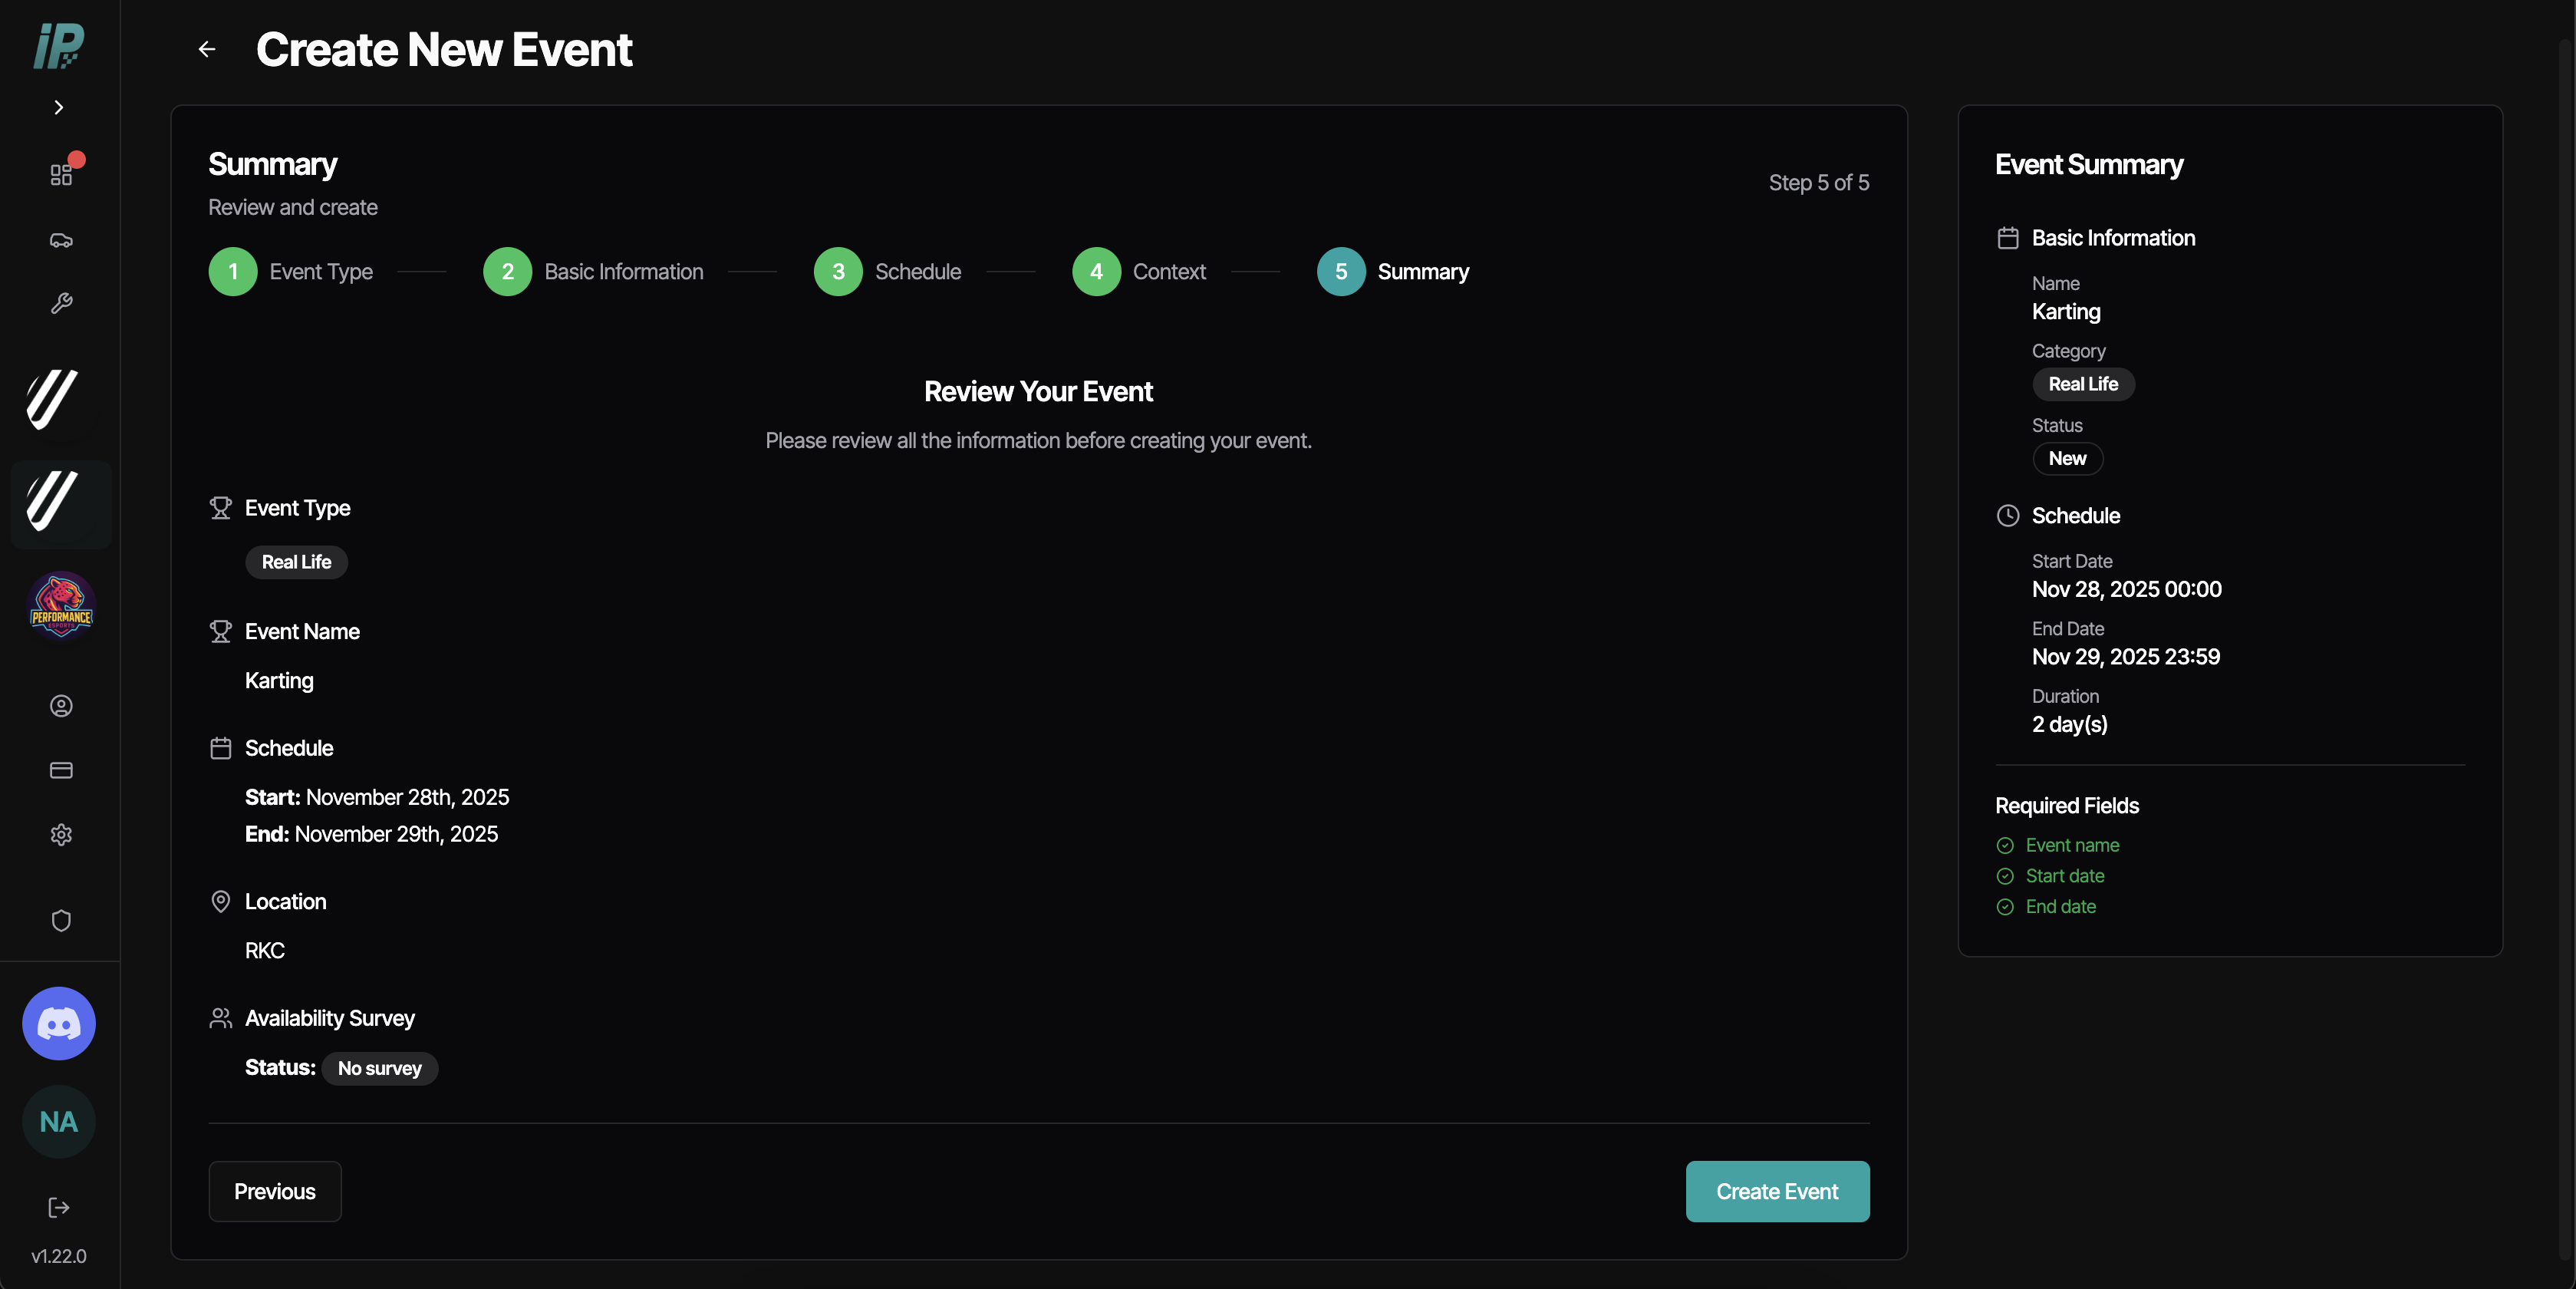Click the calendar icon beside Basic Information
The width and height of the screenshot is (2576, 1289).
pos(2007,238)
